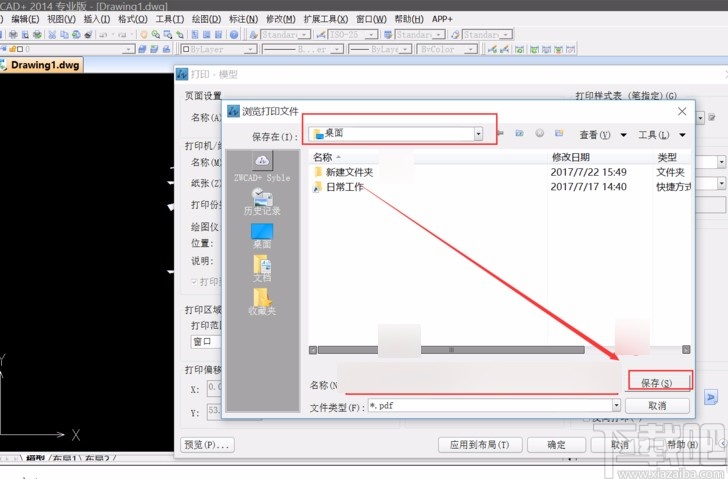Open the 文件类型 *.pdf dropdown
The width and height of the screenshot is (728, 479).
[x=616, y=406]
